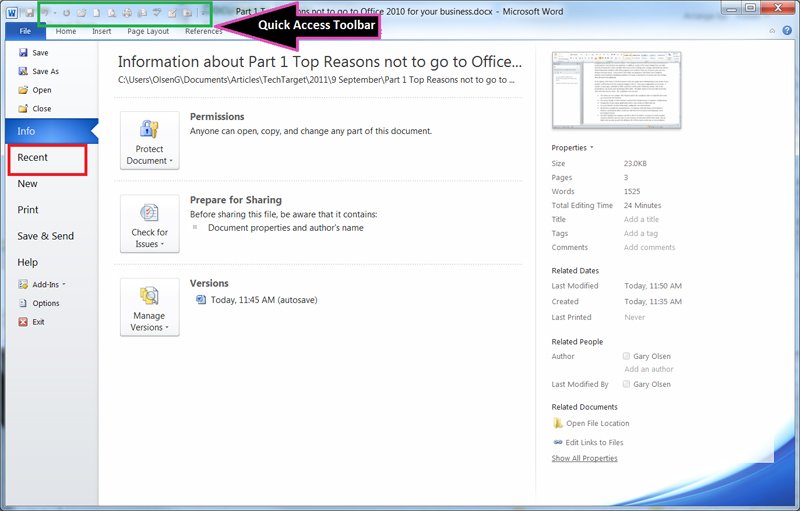
Task: Switch to the Insert ribbon tab
Action: (102, 31)
